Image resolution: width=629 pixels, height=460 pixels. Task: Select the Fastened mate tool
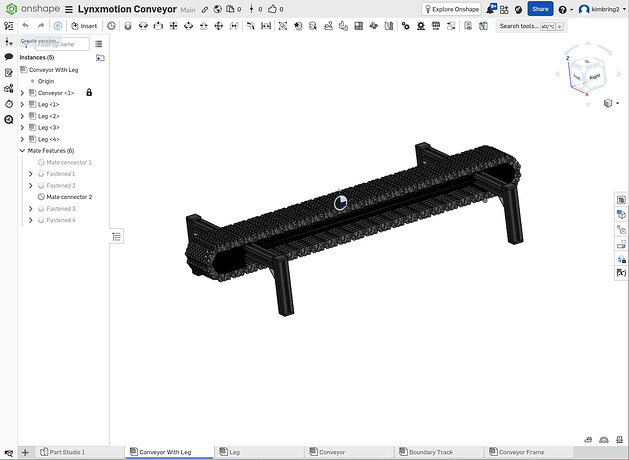[x=128, y=26]
